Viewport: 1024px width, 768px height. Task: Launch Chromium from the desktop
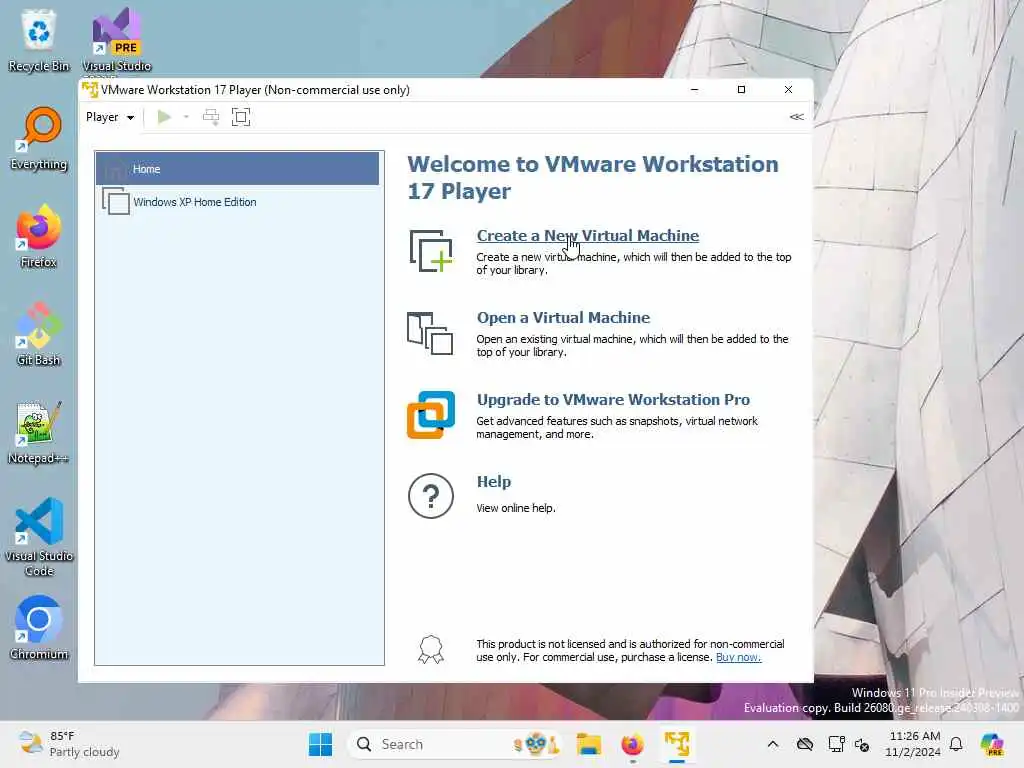click(x=39, y=628)
